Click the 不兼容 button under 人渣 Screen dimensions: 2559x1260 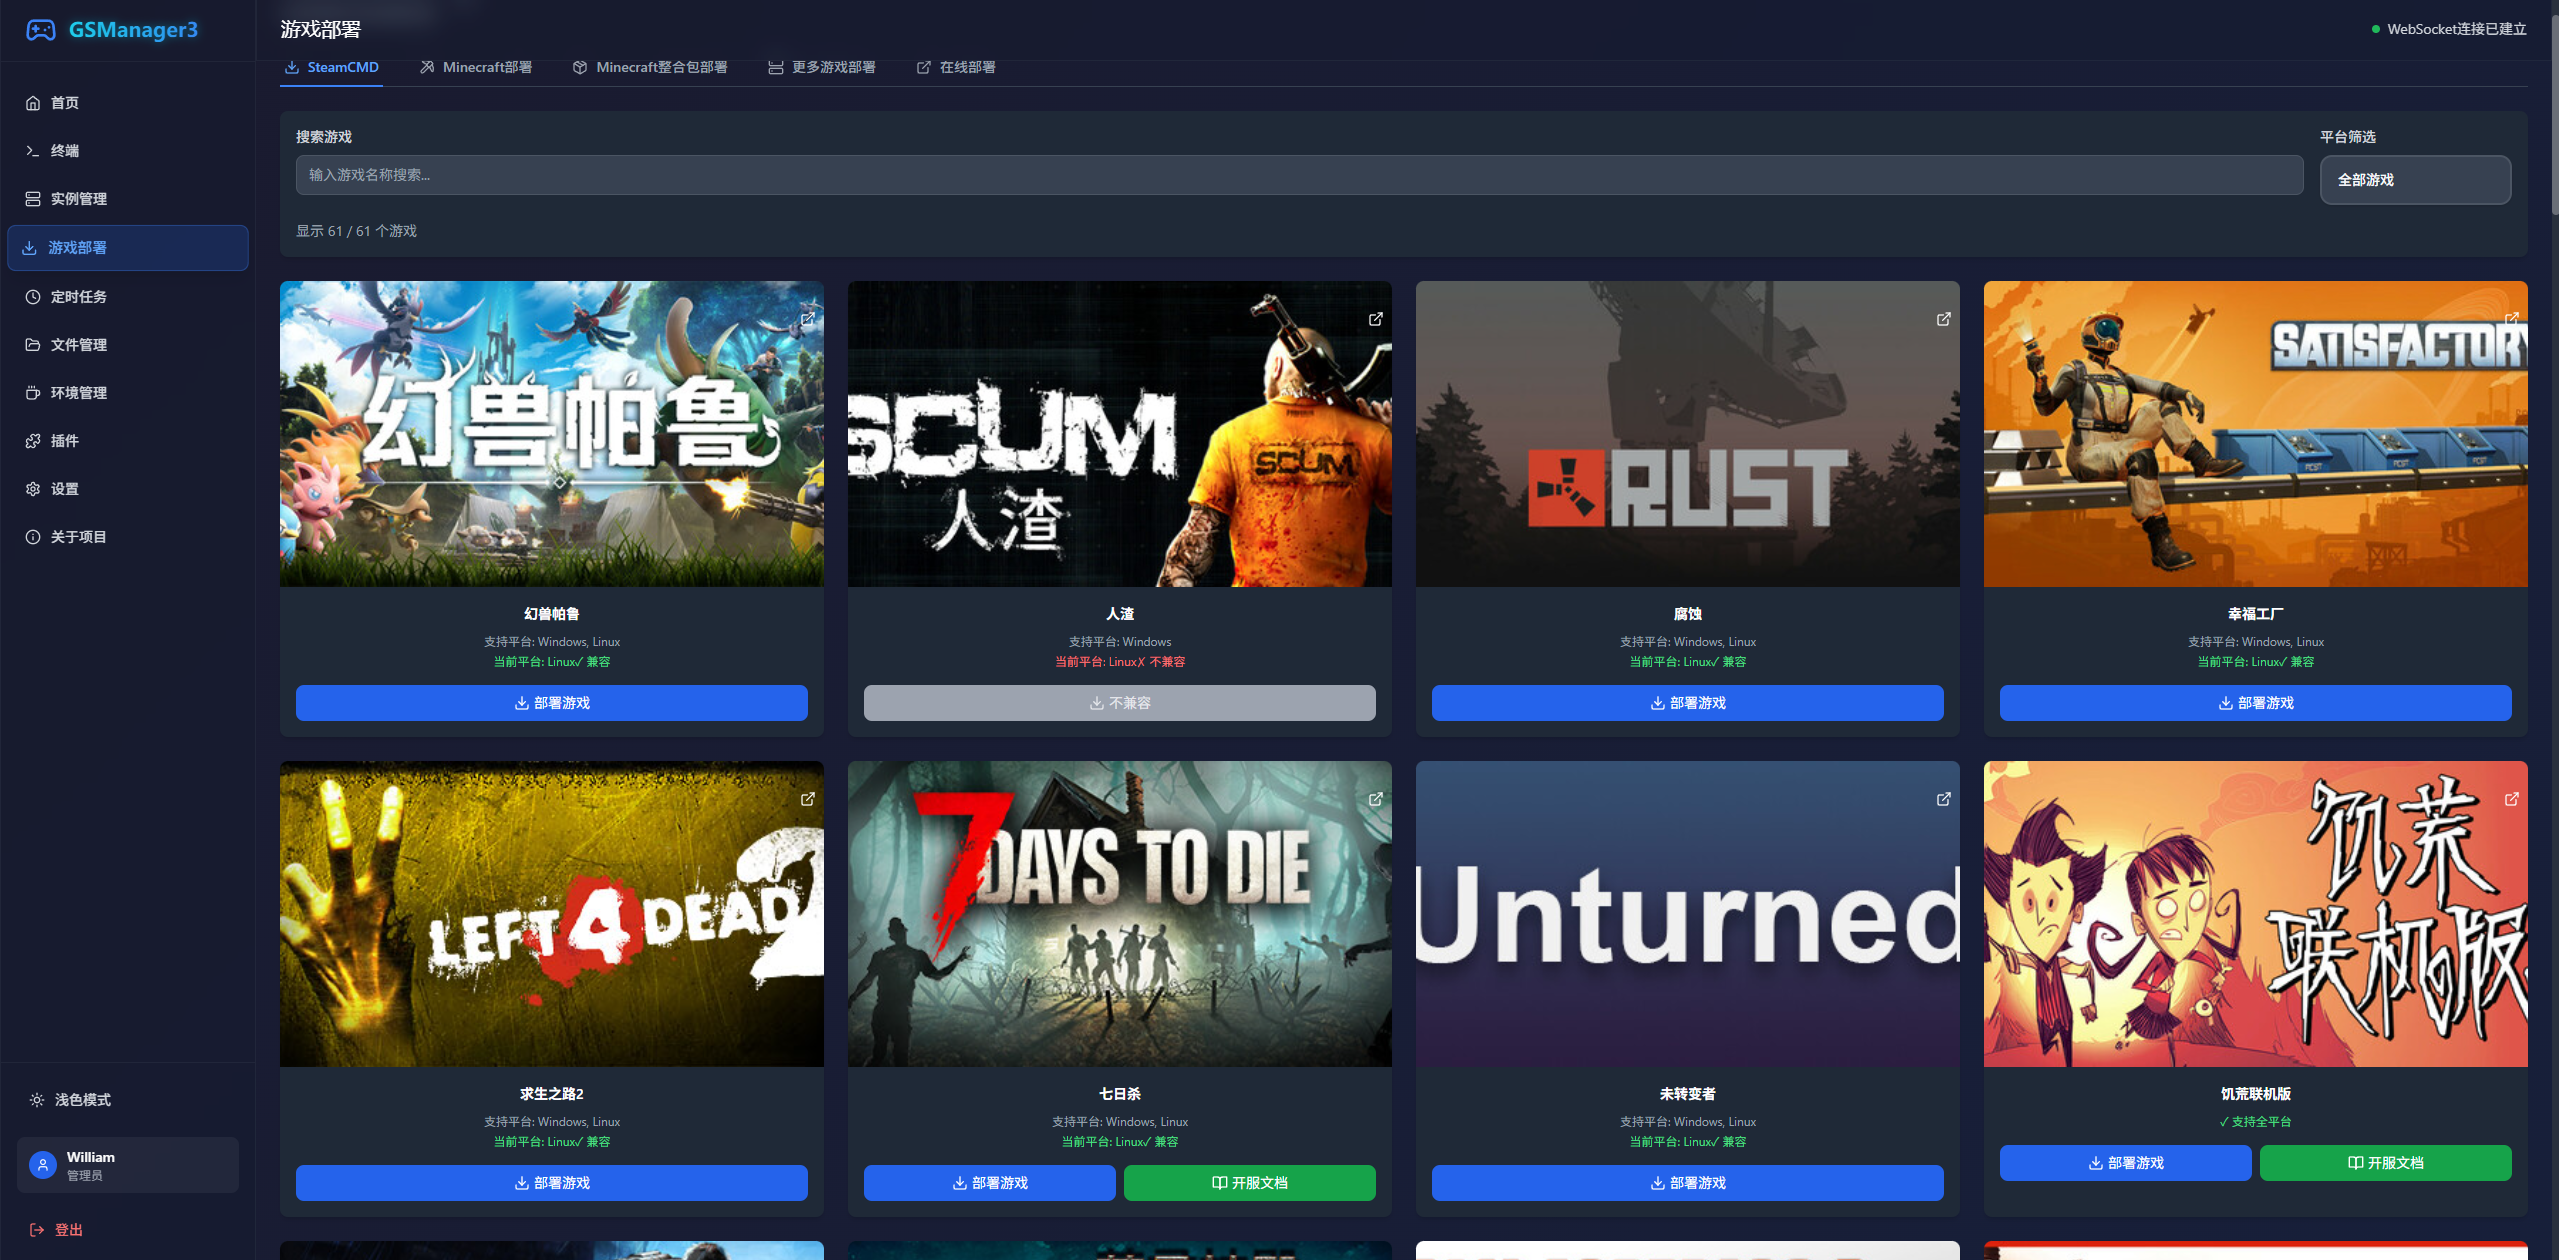tap(1120, 703)
